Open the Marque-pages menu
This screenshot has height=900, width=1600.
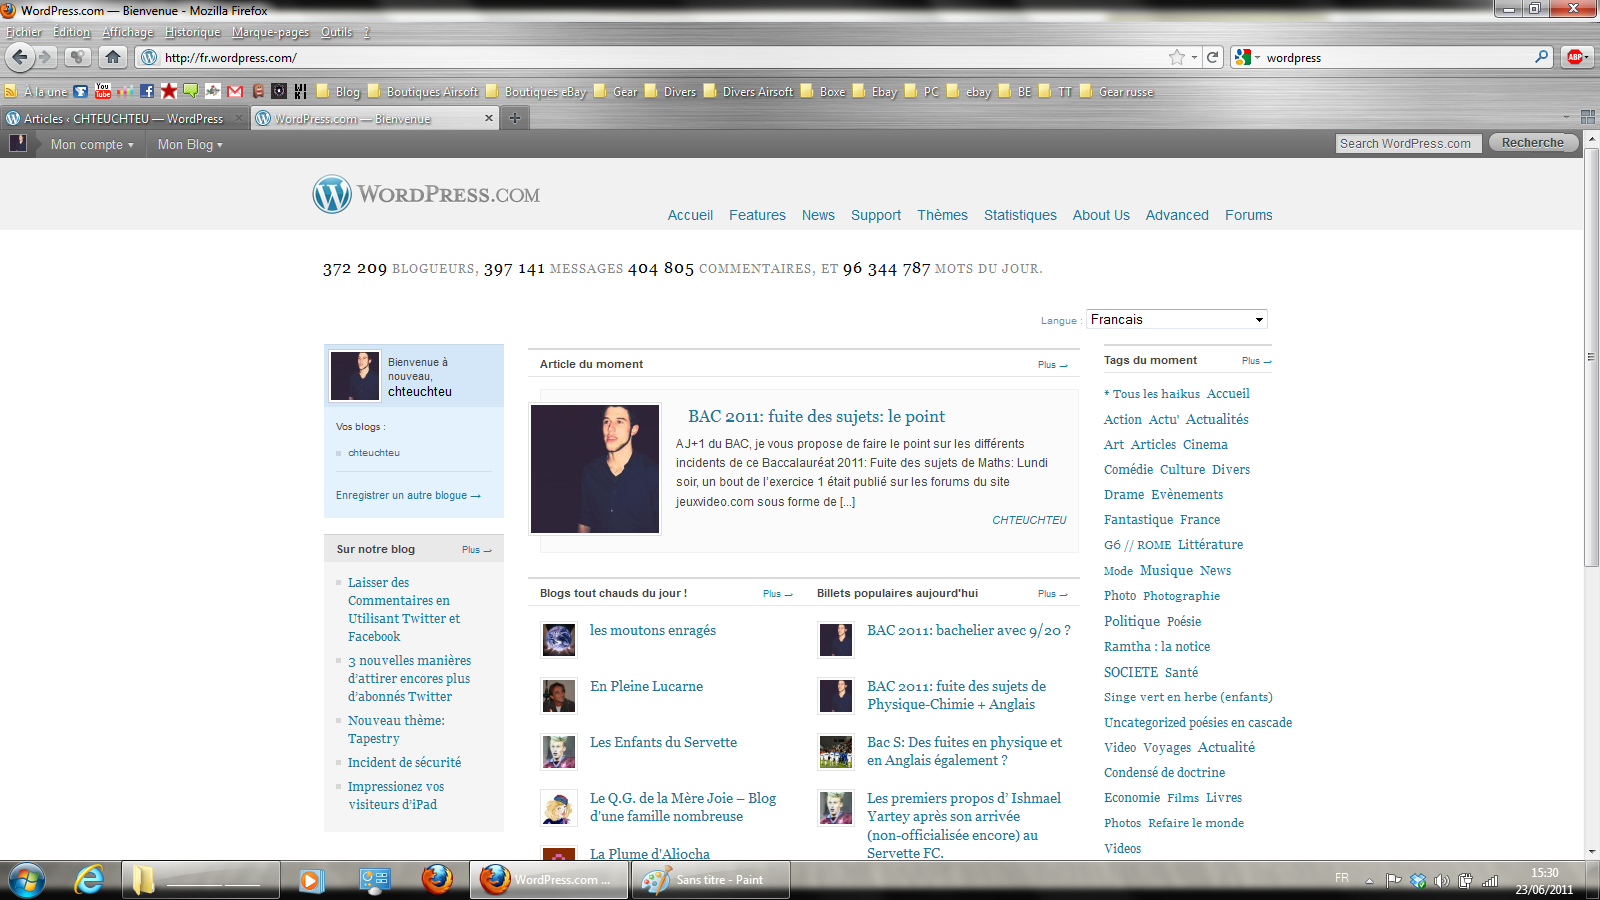click(270, 32)
